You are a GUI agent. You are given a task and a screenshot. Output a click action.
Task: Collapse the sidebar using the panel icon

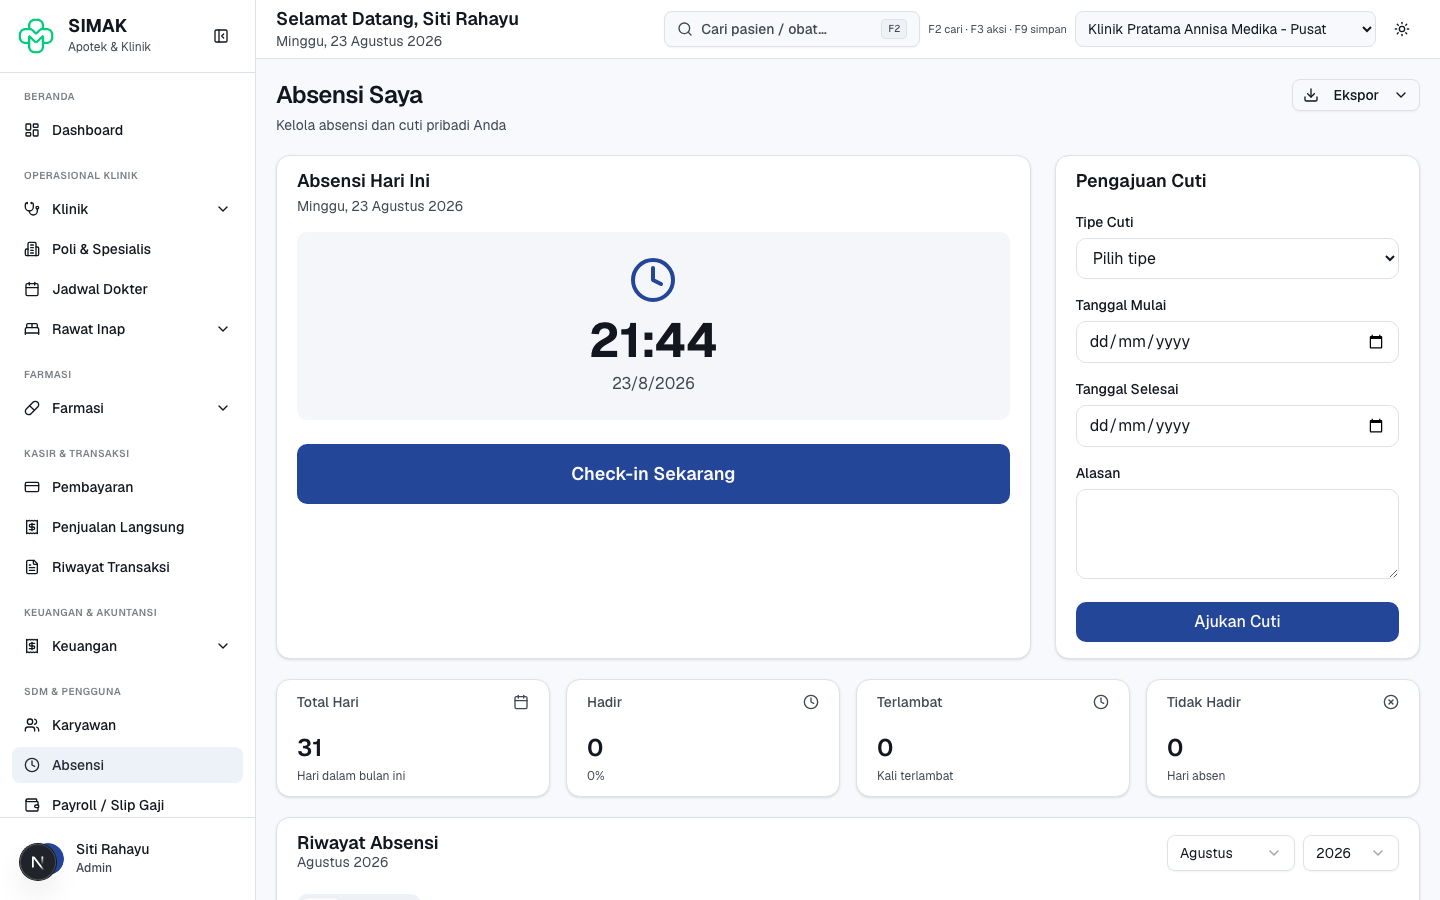(221, 36)
